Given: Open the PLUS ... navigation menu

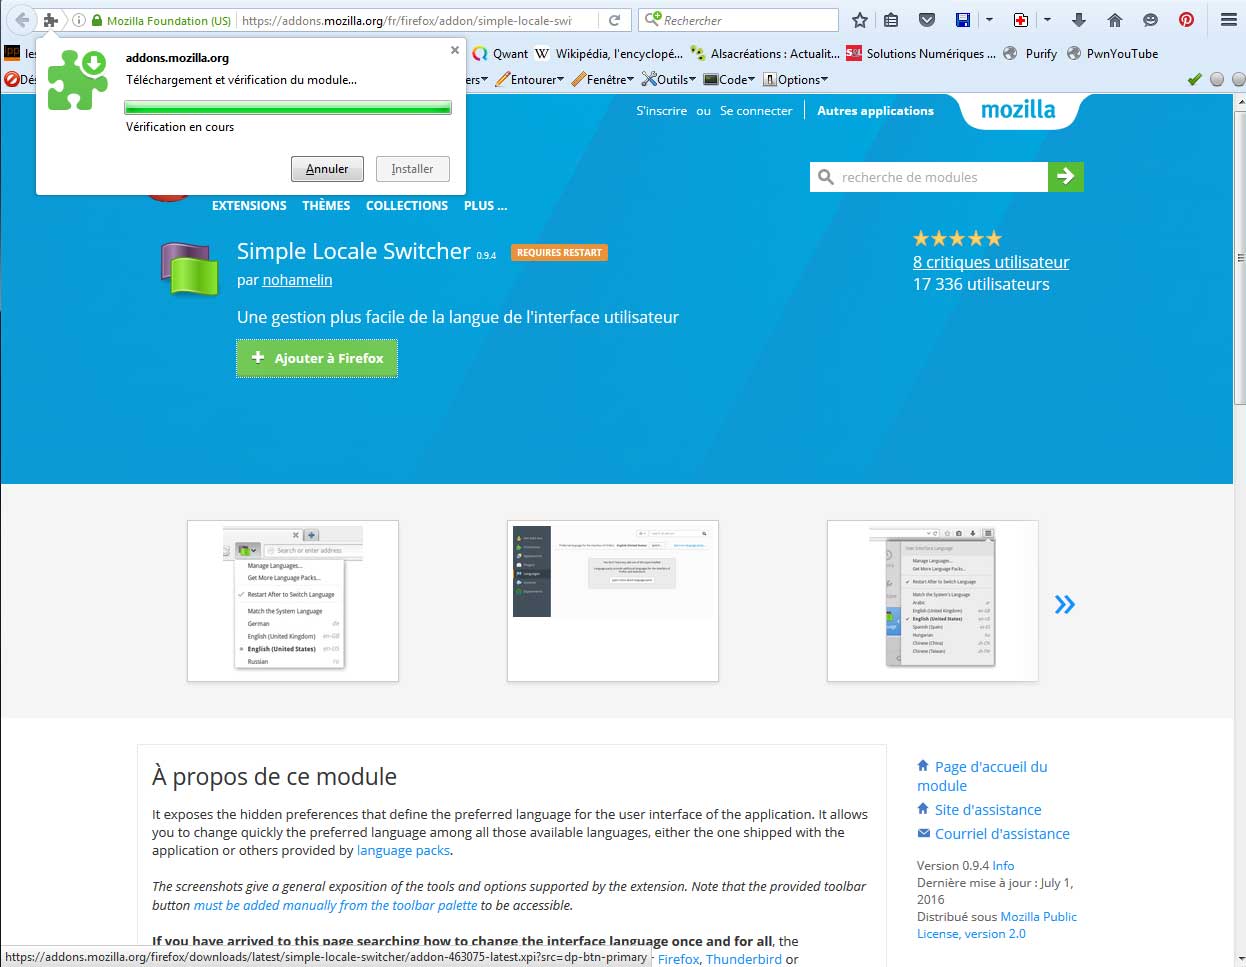Looking at the screenshot, I should point(485,205).
